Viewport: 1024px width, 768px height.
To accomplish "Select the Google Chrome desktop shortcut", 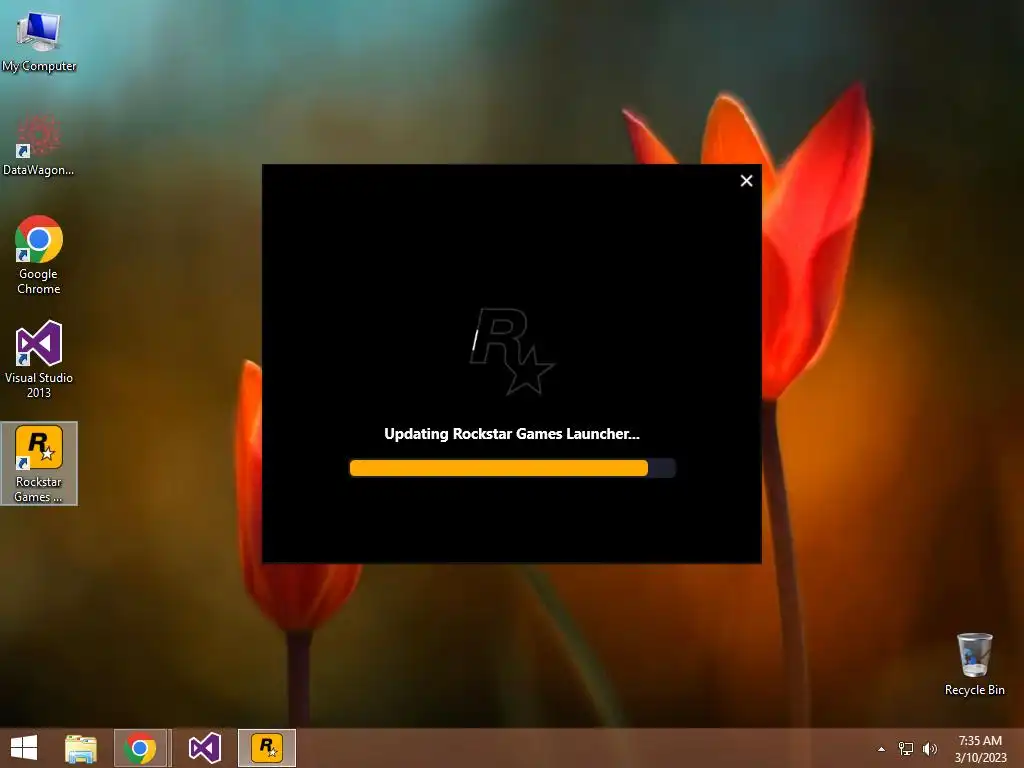I will click(x=39, y=255).
